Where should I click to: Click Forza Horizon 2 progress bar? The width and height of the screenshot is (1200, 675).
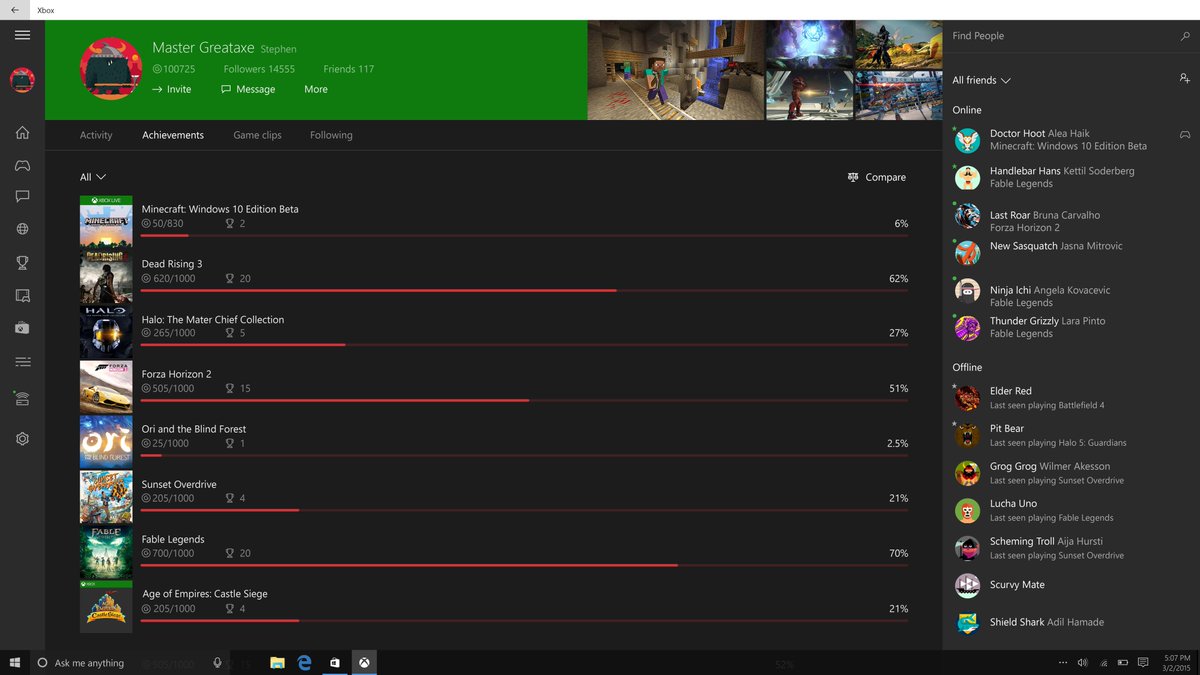tap(524, 400)
